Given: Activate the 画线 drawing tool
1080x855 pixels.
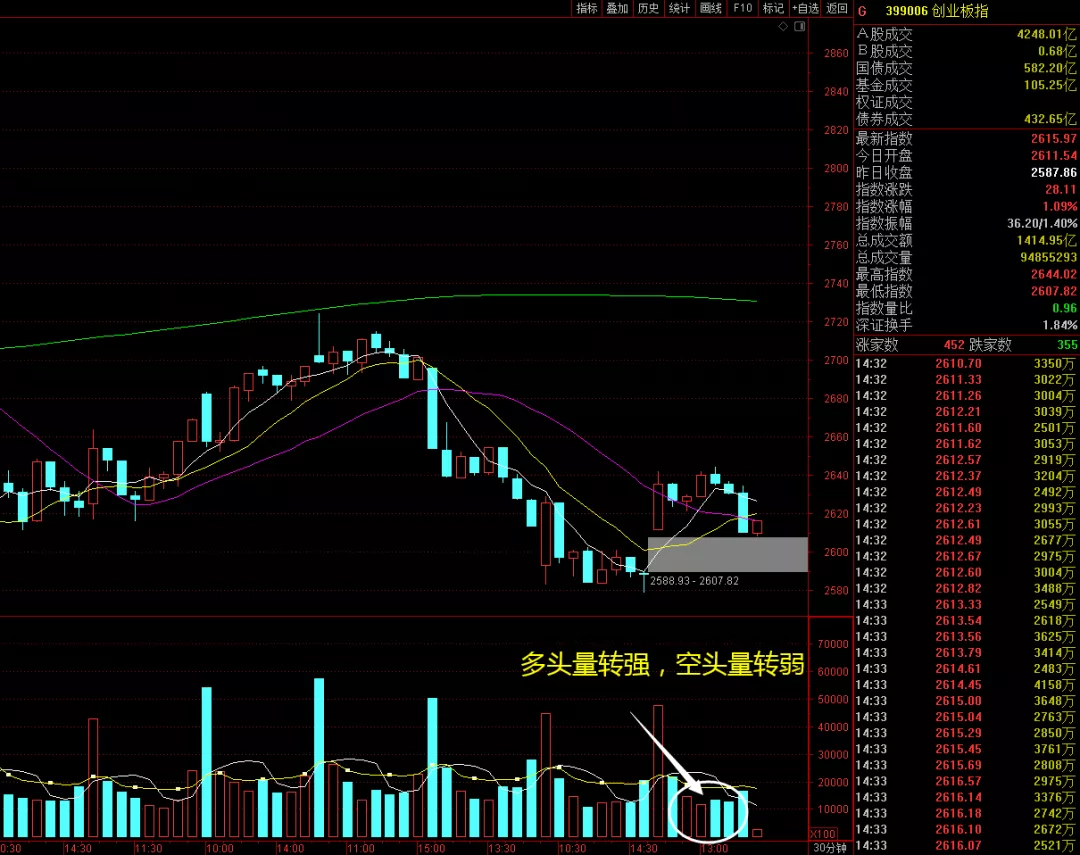Looking at the screenshot, I should [710, 8].
